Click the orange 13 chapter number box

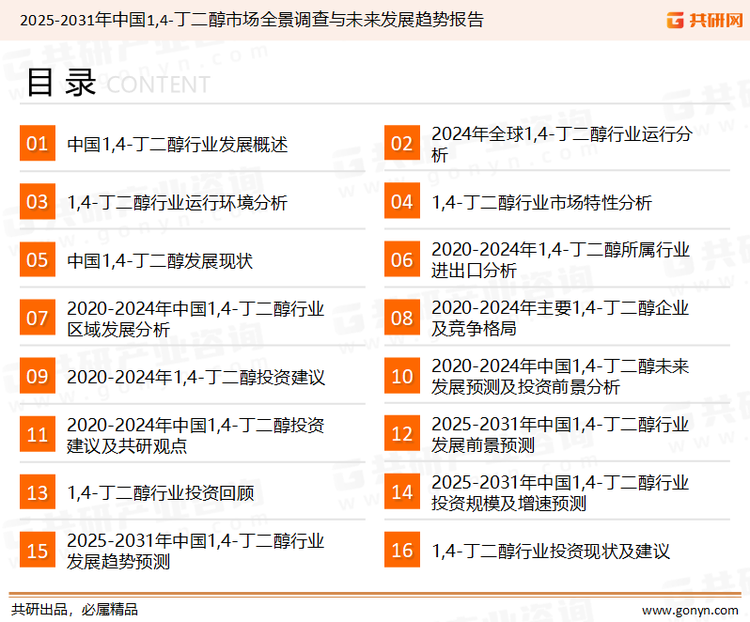pos(37,492)
